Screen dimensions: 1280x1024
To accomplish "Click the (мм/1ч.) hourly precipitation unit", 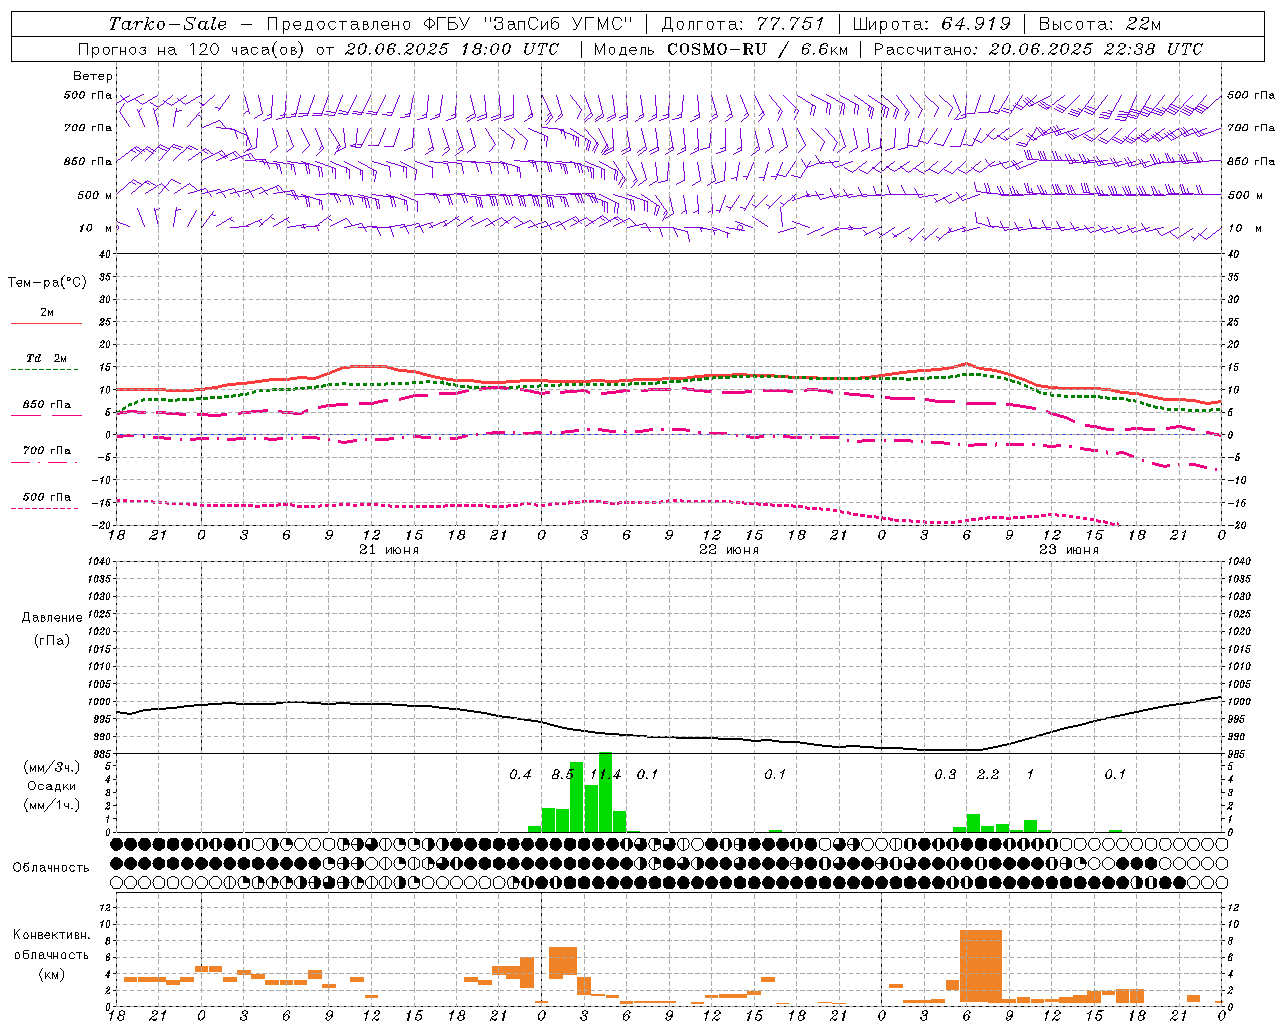I will tap(52, 805).
